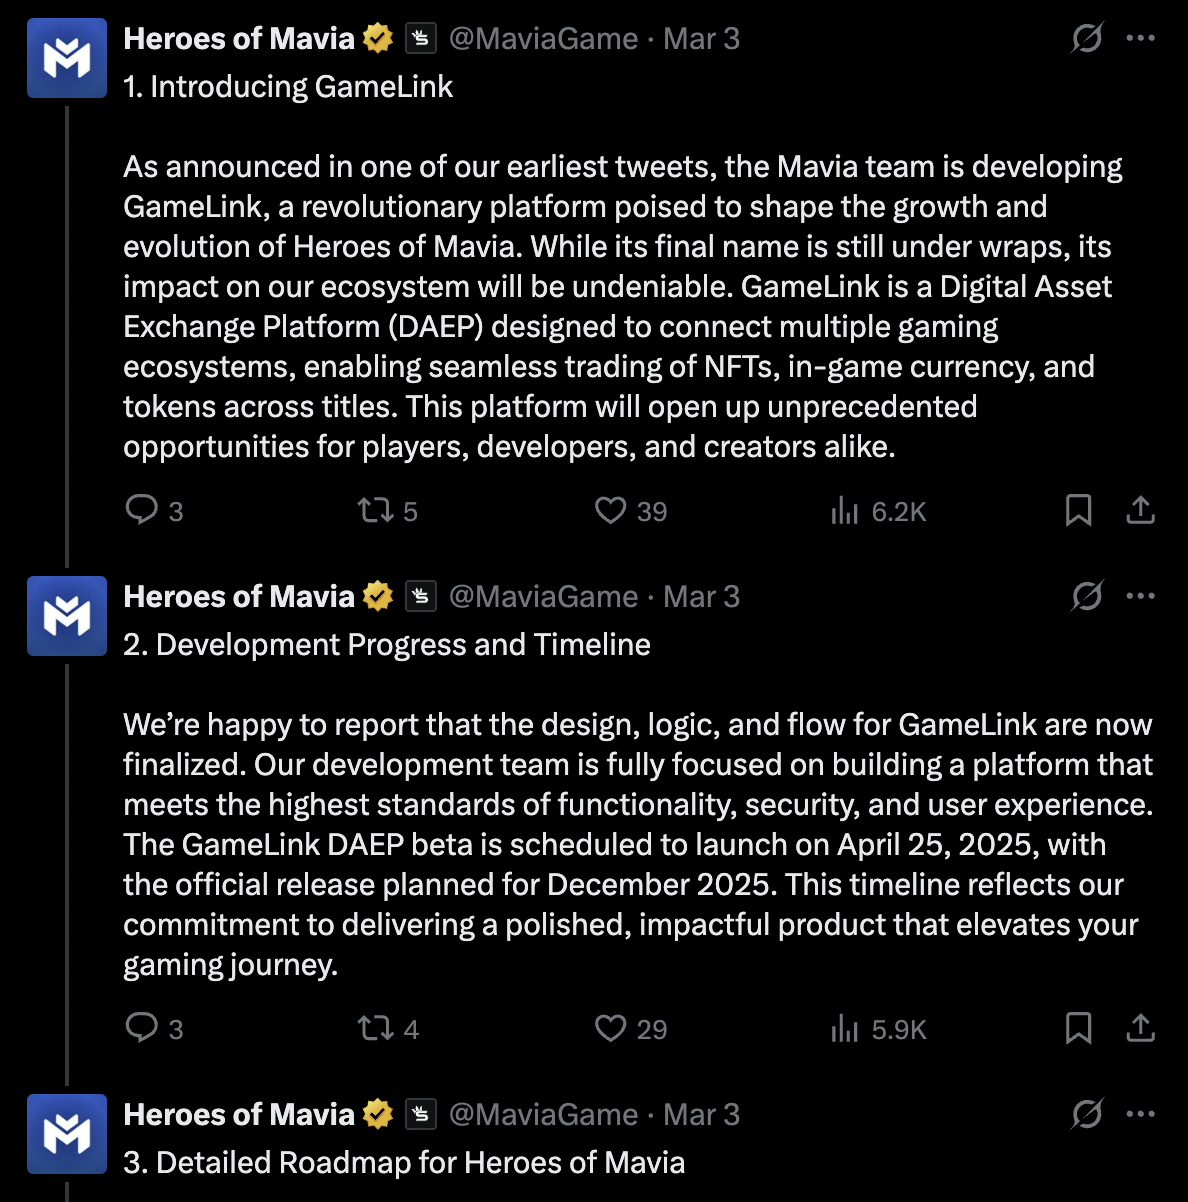Viewport: 1188px width, 1202px height.
Task: View analytics of the 5.9K views tweet
Action: (845, 1029)
